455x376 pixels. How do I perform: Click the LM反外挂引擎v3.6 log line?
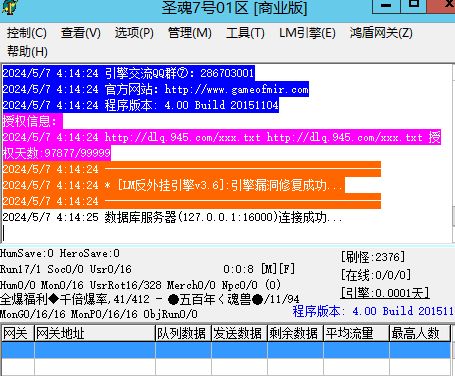(x=173, y=185)
